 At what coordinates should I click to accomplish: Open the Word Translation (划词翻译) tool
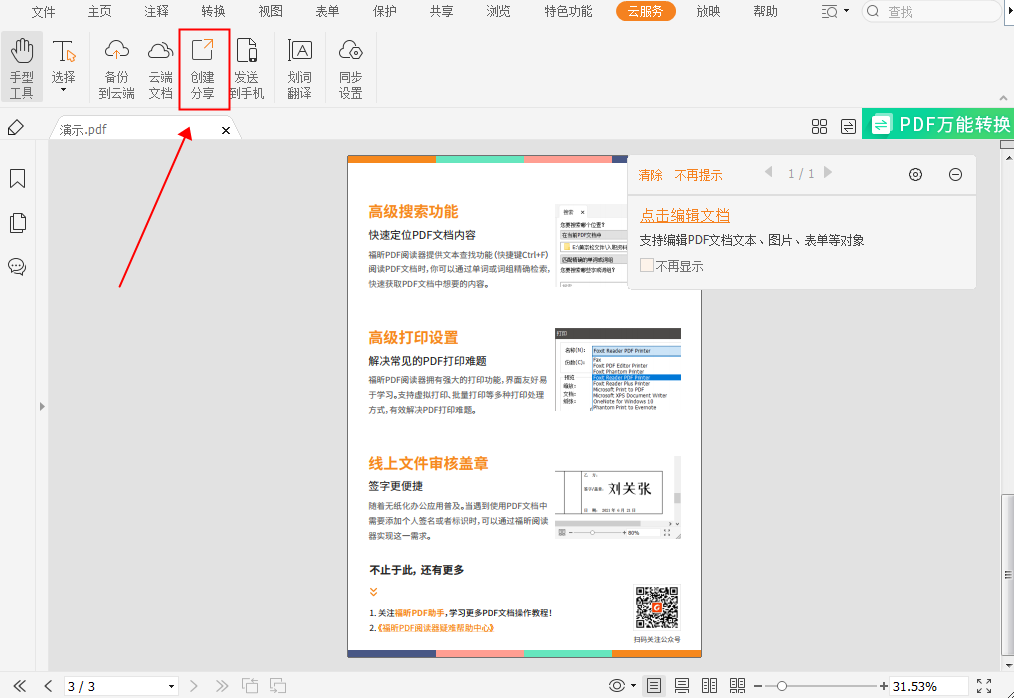point(301,67)
